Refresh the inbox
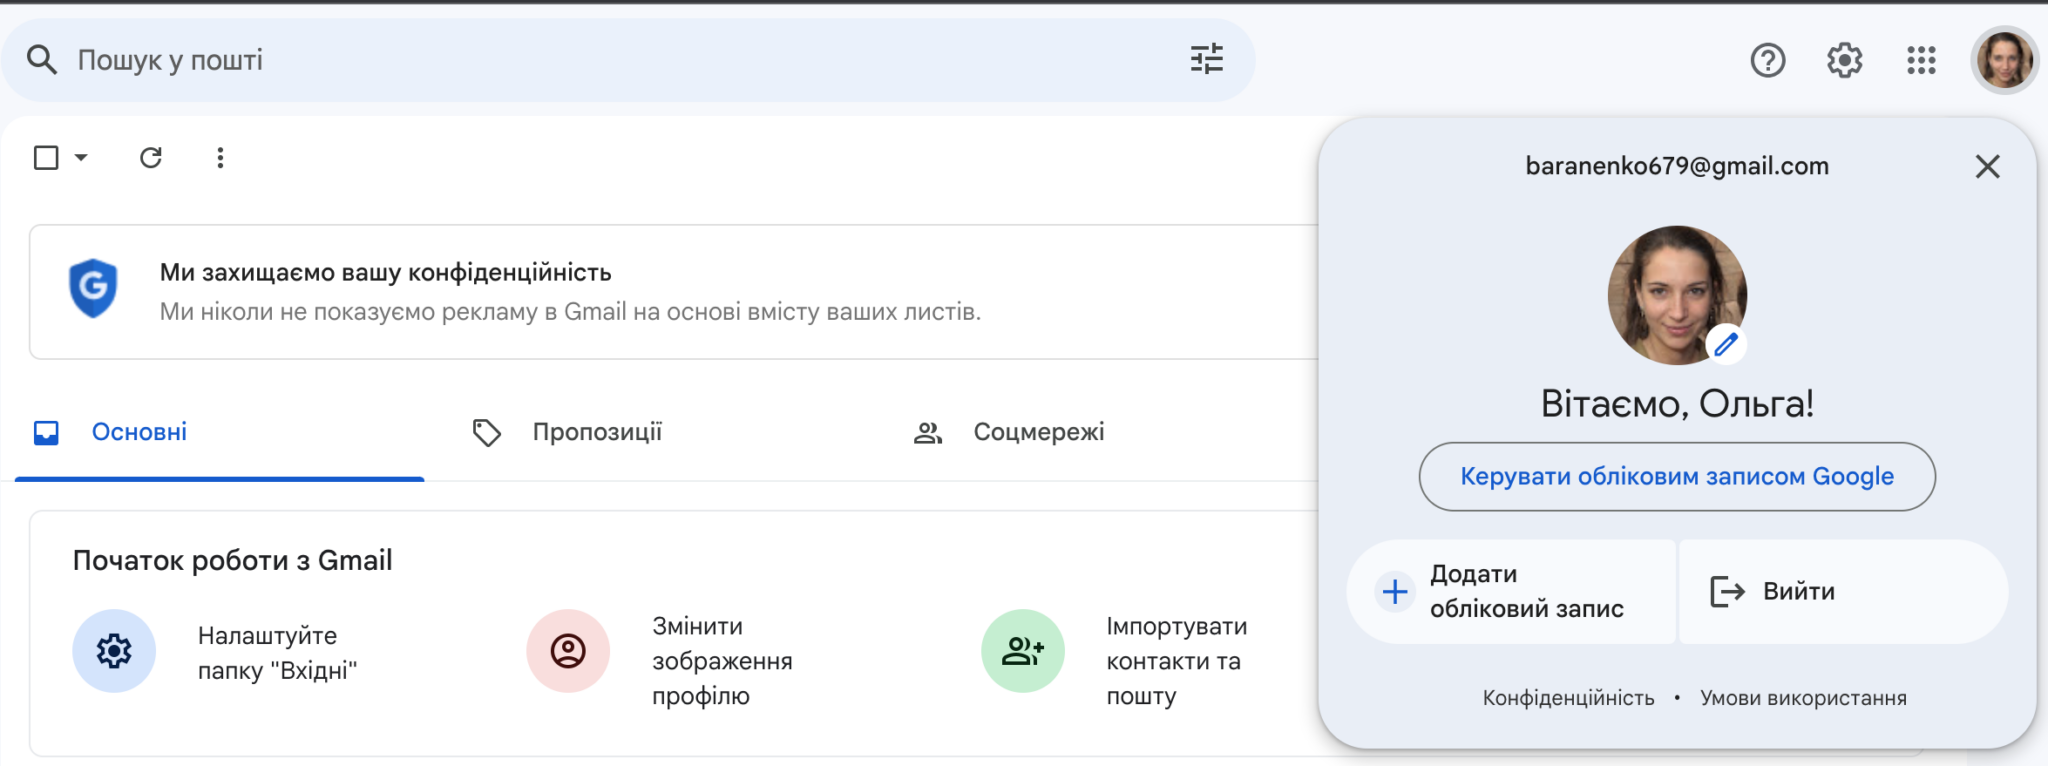The width and height of the screenshot is (2048, 766). (x=151, y=158)
